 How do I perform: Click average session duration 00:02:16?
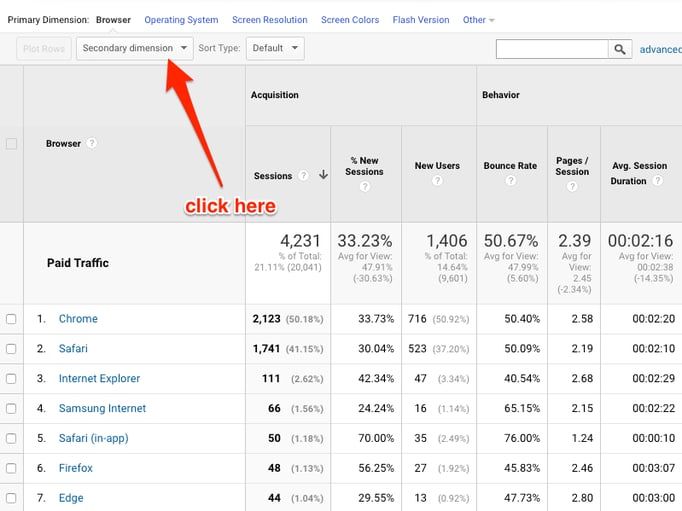(640, 241)
